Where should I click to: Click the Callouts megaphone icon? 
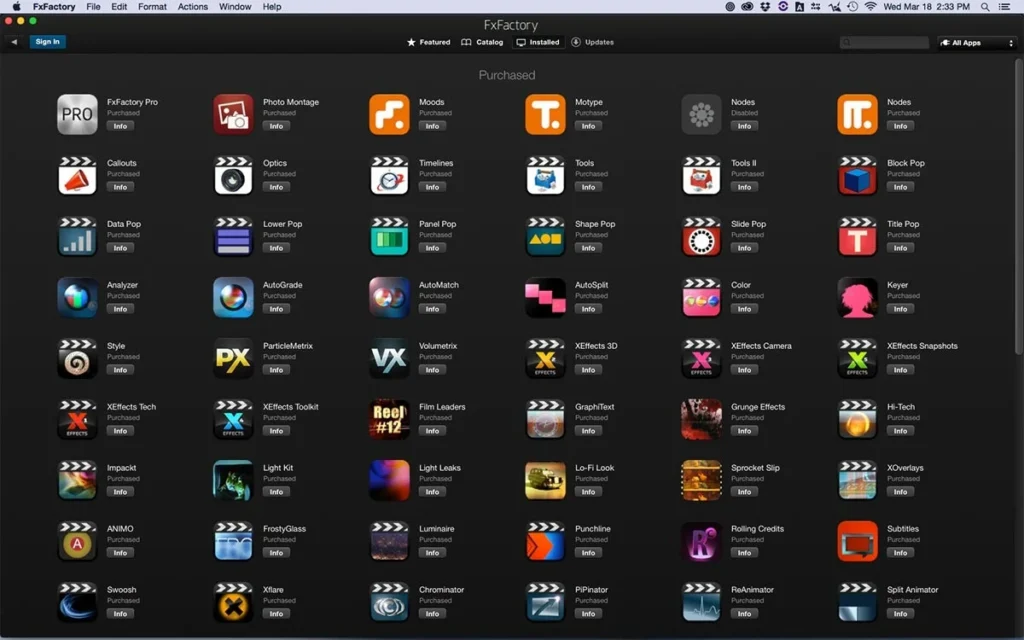click(77, 176)
